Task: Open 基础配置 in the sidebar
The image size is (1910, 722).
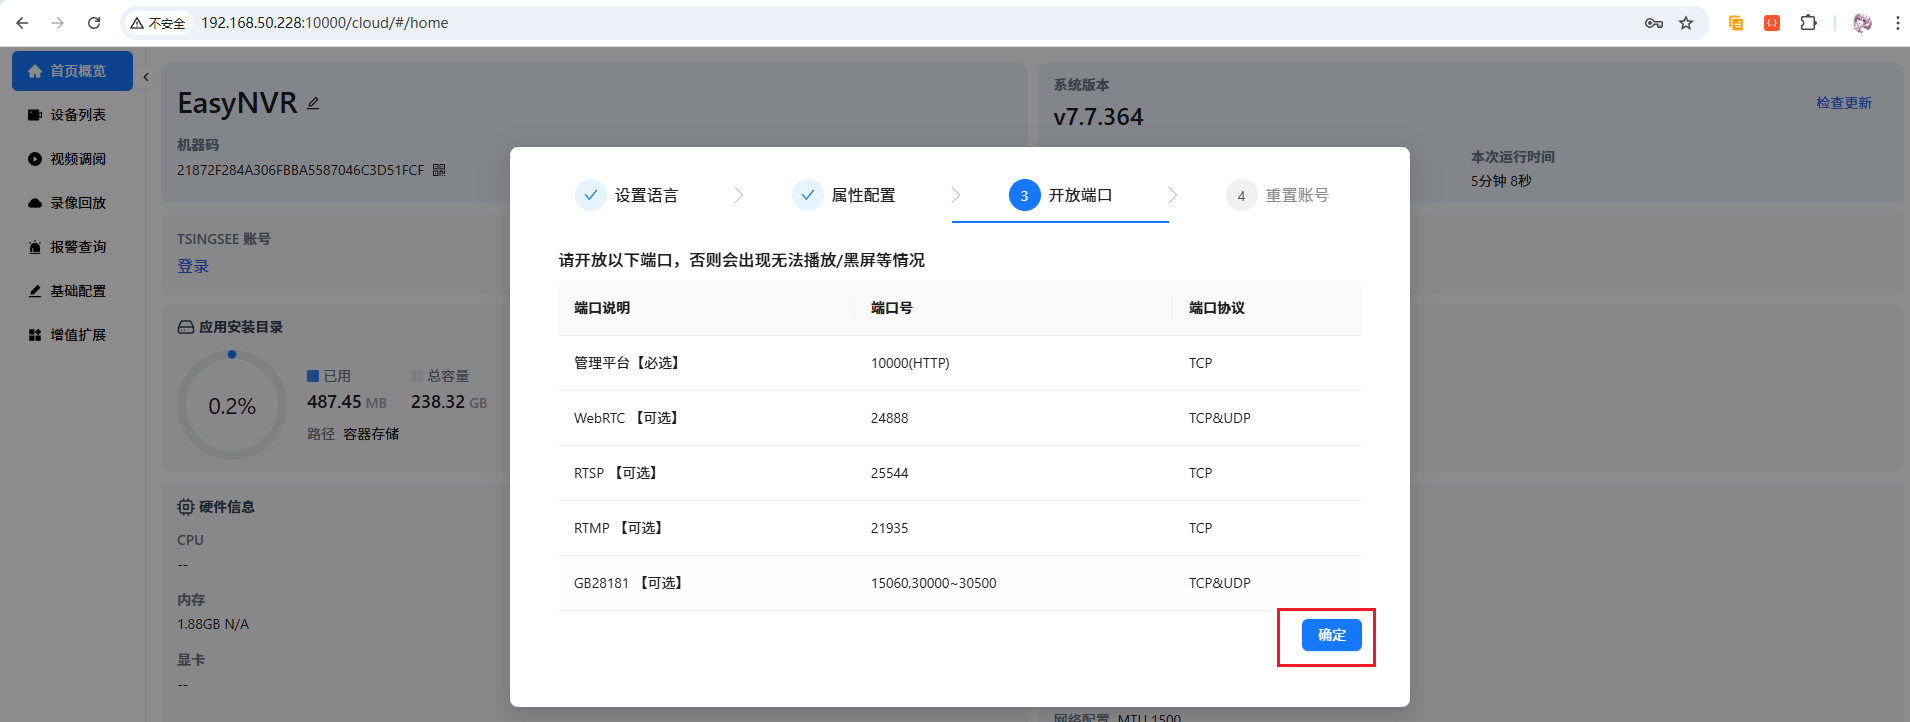Action: (x=78, y=291)
